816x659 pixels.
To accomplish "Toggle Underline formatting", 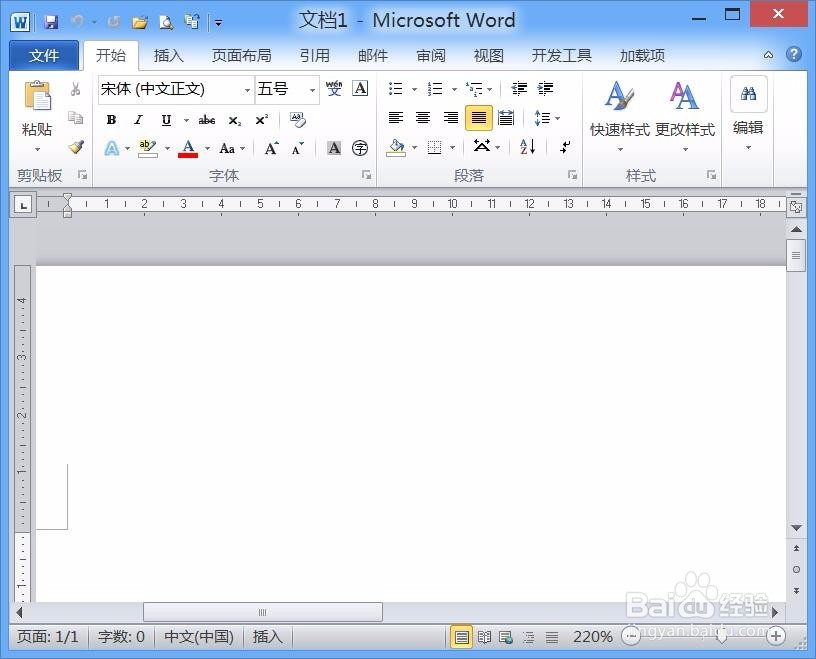I will point(166,120).
